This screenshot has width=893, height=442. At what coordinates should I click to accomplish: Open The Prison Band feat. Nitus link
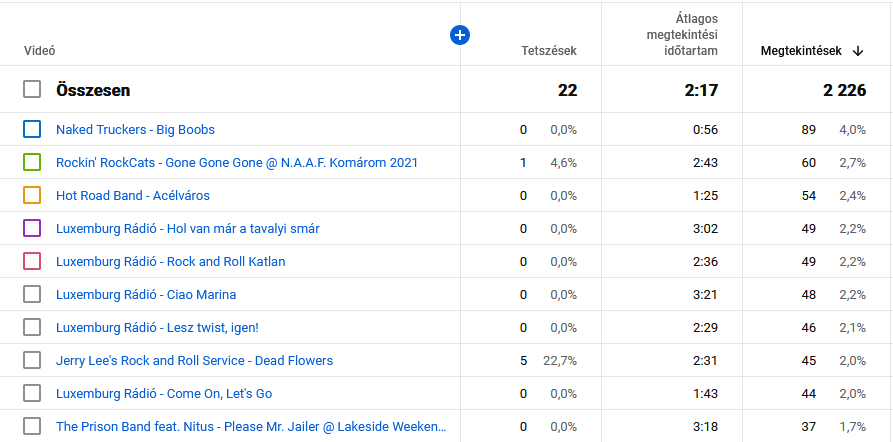[250, 426]
